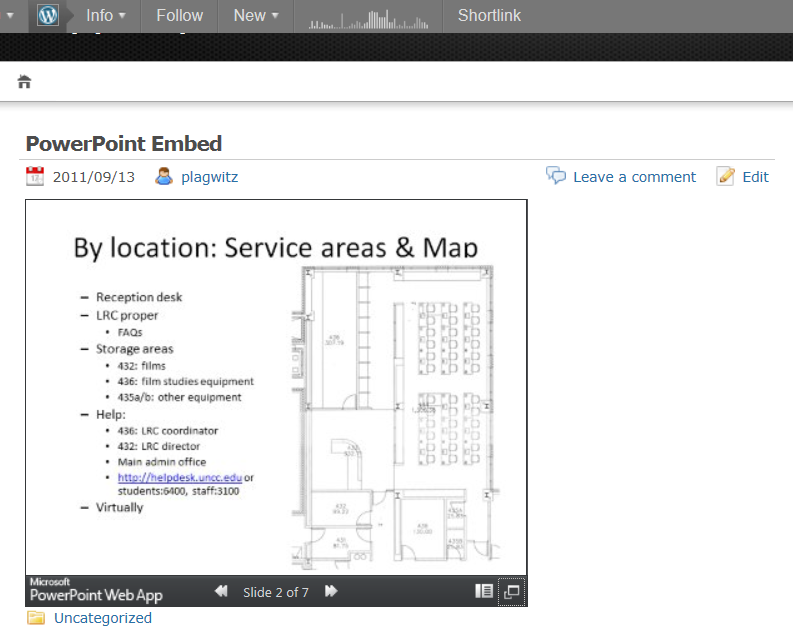Click the home icon in navigation bar
Screen dimensions: 793x635
point(25,82)
